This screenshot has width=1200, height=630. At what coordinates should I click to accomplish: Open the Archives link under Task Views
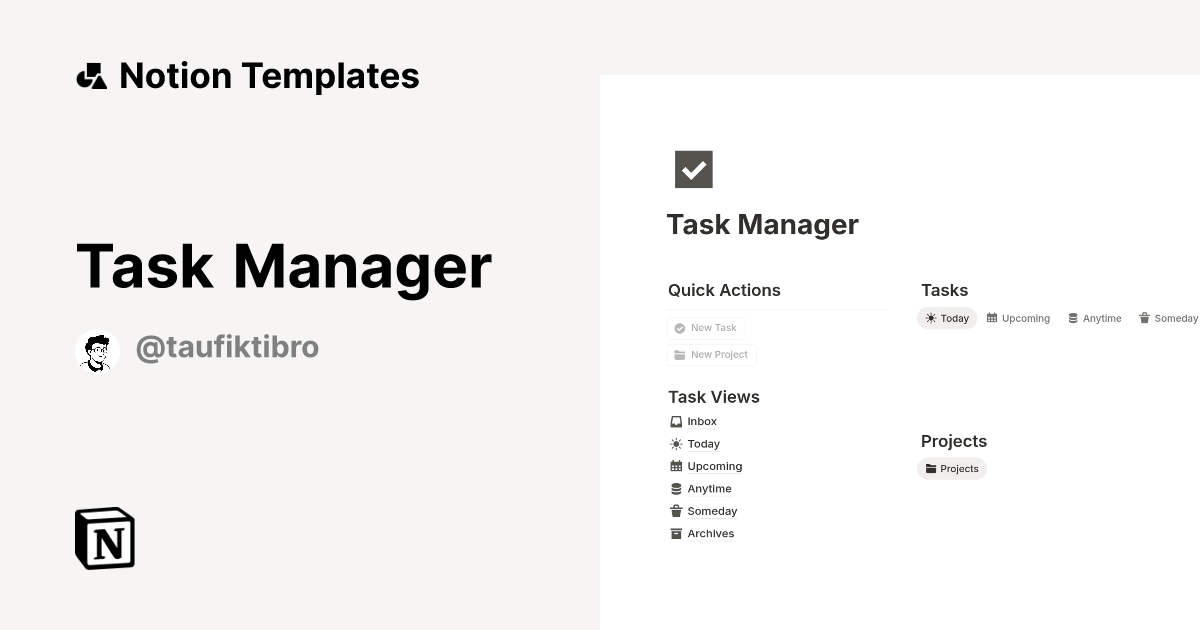coord(710,533)
